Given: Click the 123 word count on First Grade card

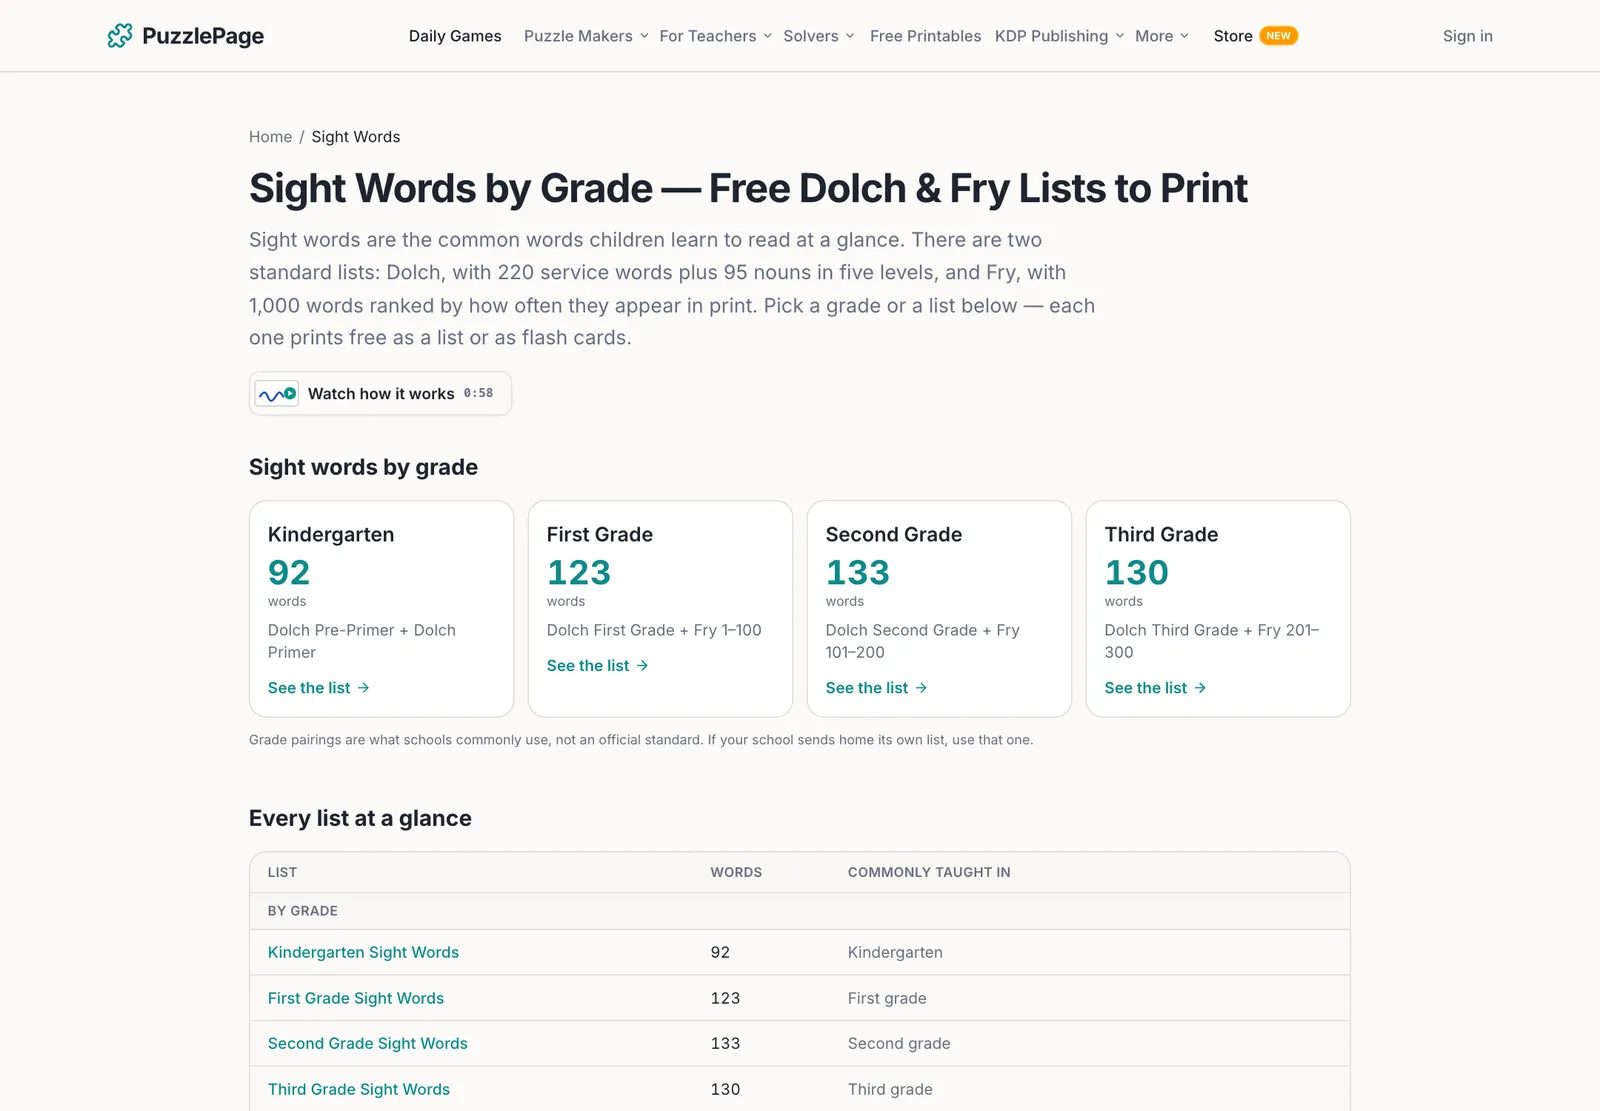Looking at the screenshot, I should click(579, 572).
